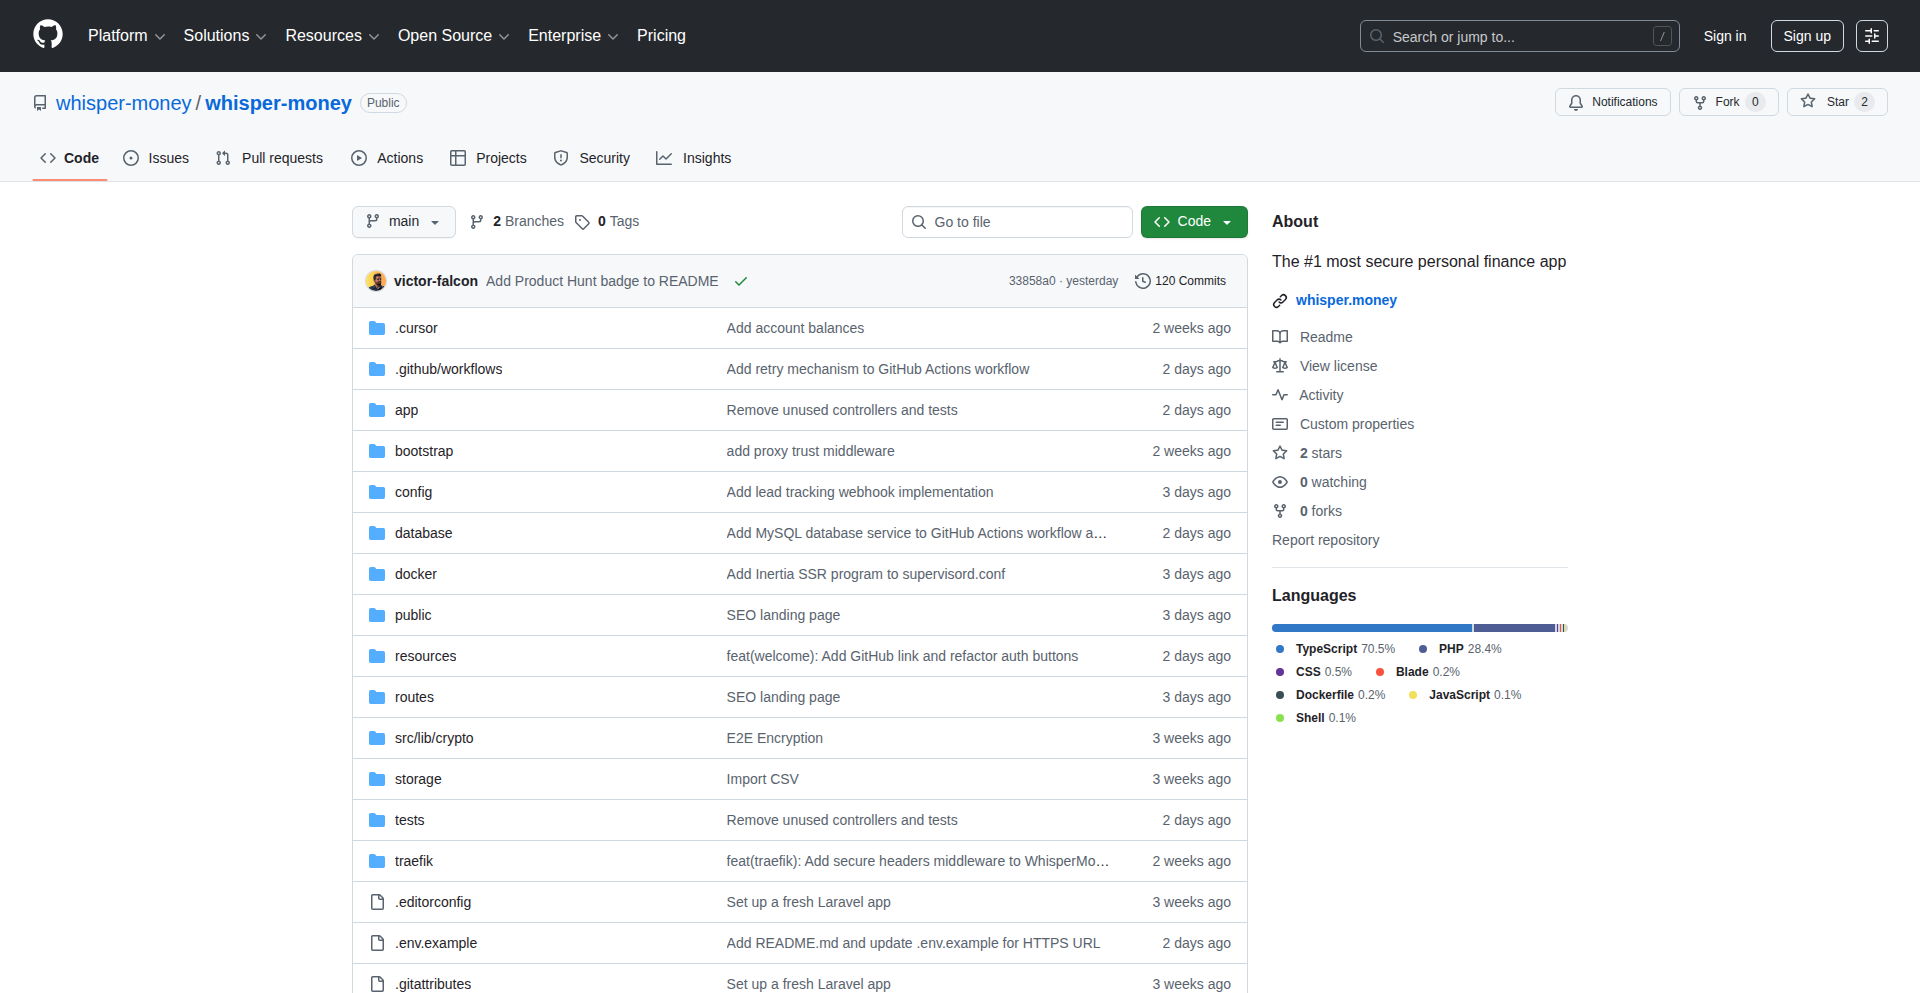Click the scale icon next to View license

pyautogui.click(x=1280, y=366)
